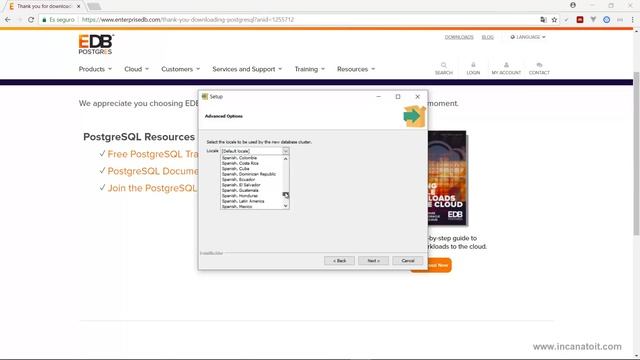Click the Contact icon in site header
Screen dimensions: 640x360
pyautogui.click(x=539, y=65)
